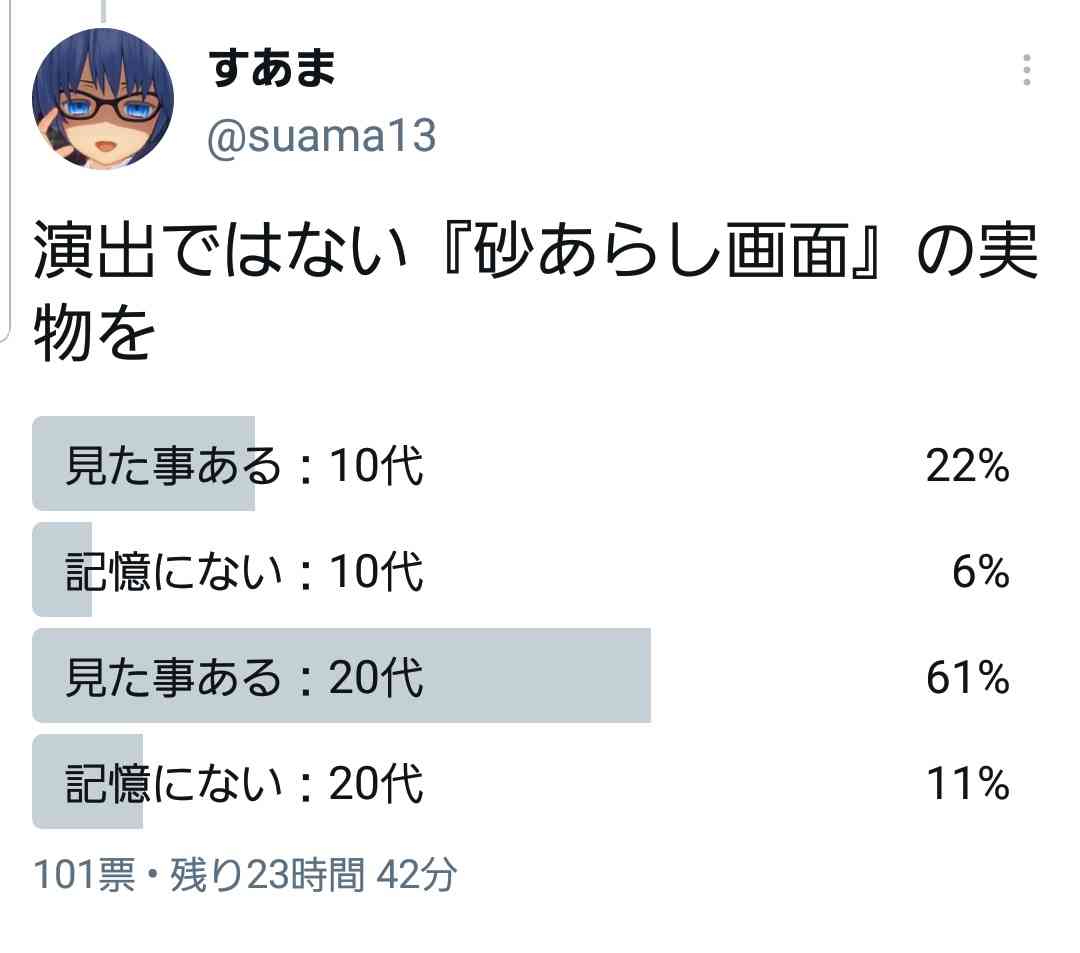Screen dimensions: 1080x953
Task: Click the 残り23時間 42分 remaining time
Action: pos(313,875)
